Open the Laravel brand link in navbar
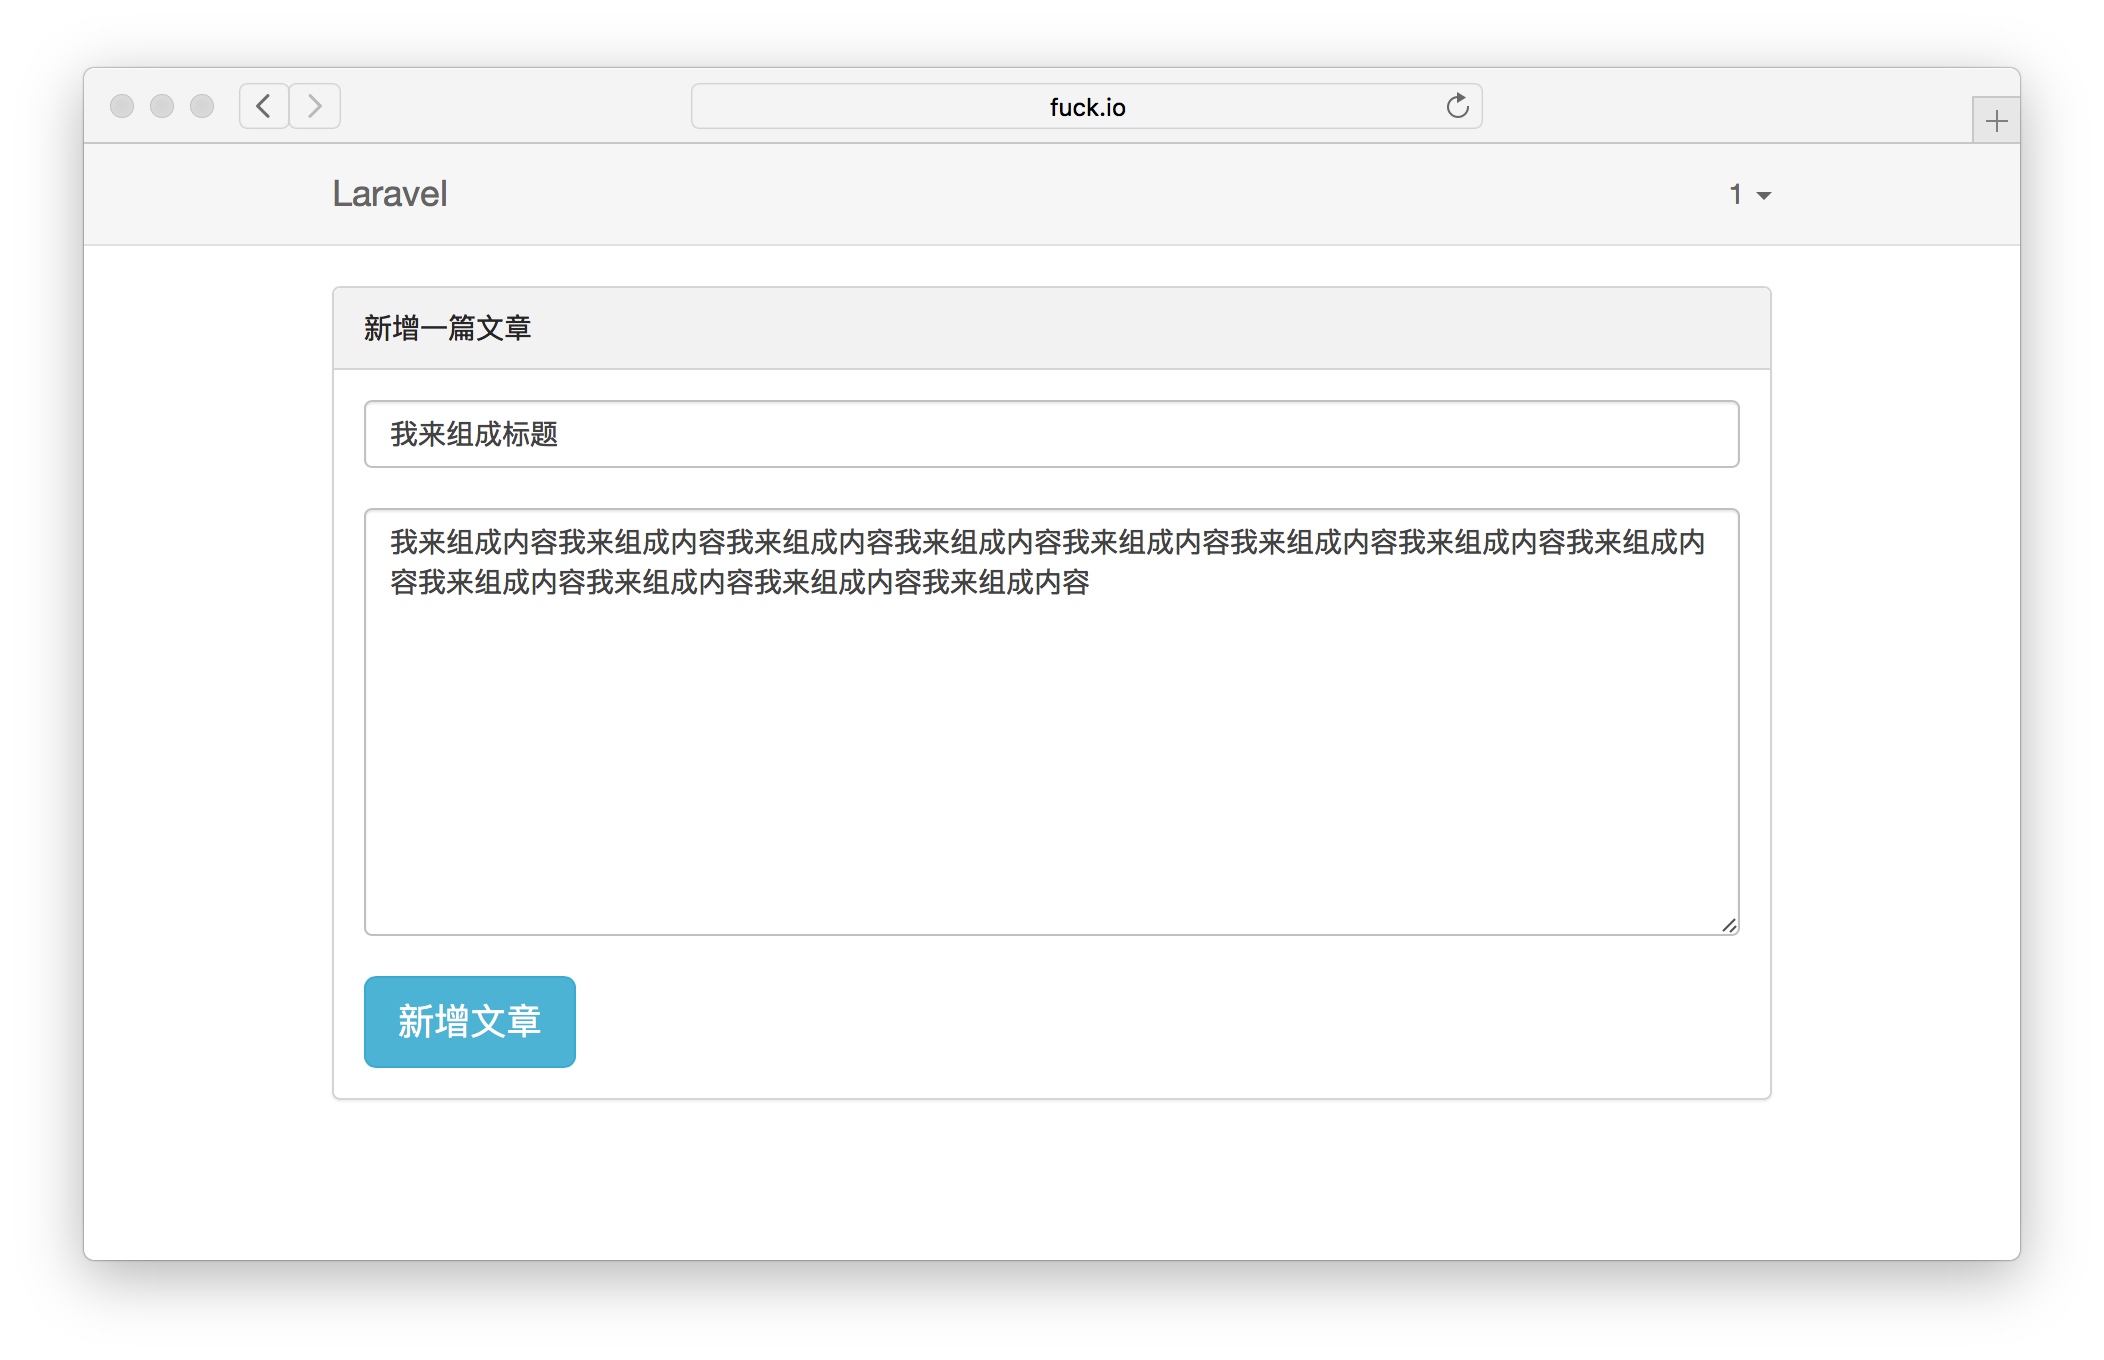Screen dimensions: 2104x1360 click(x=389, y=194)
